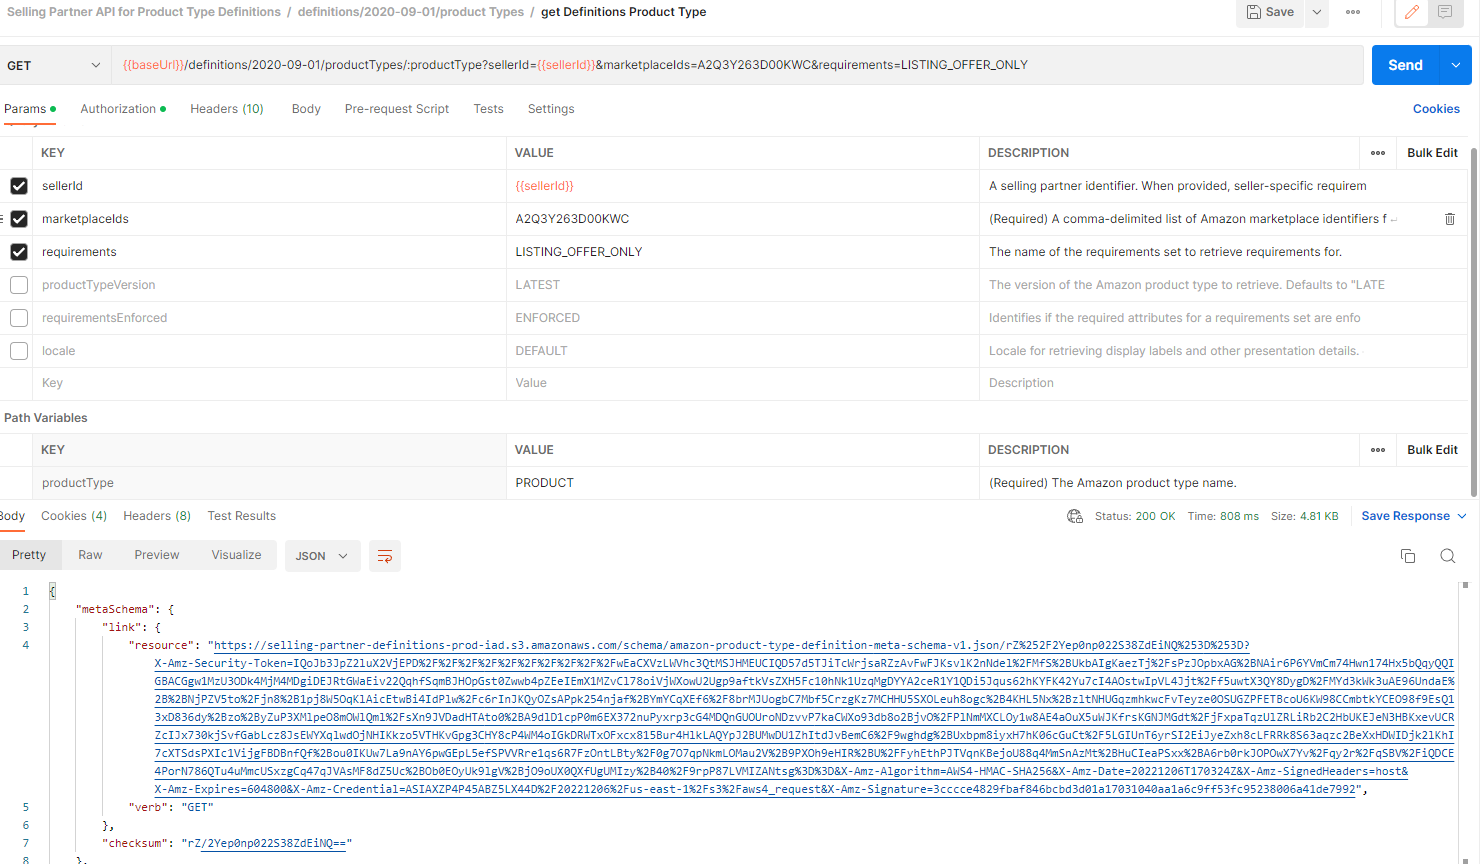Select the Visualize response view

[x=236, y=555]
